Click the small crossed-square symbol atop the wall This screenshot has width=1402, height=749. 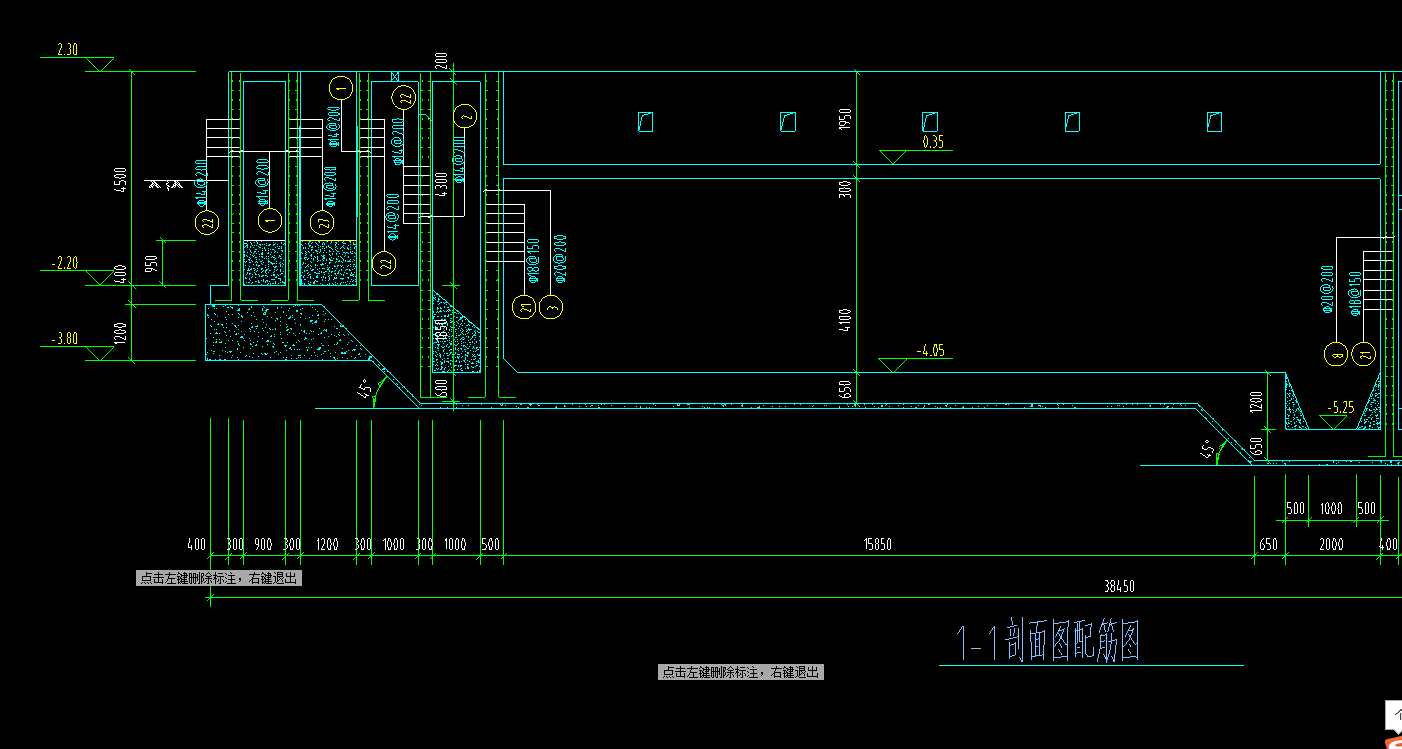point(396,76)
